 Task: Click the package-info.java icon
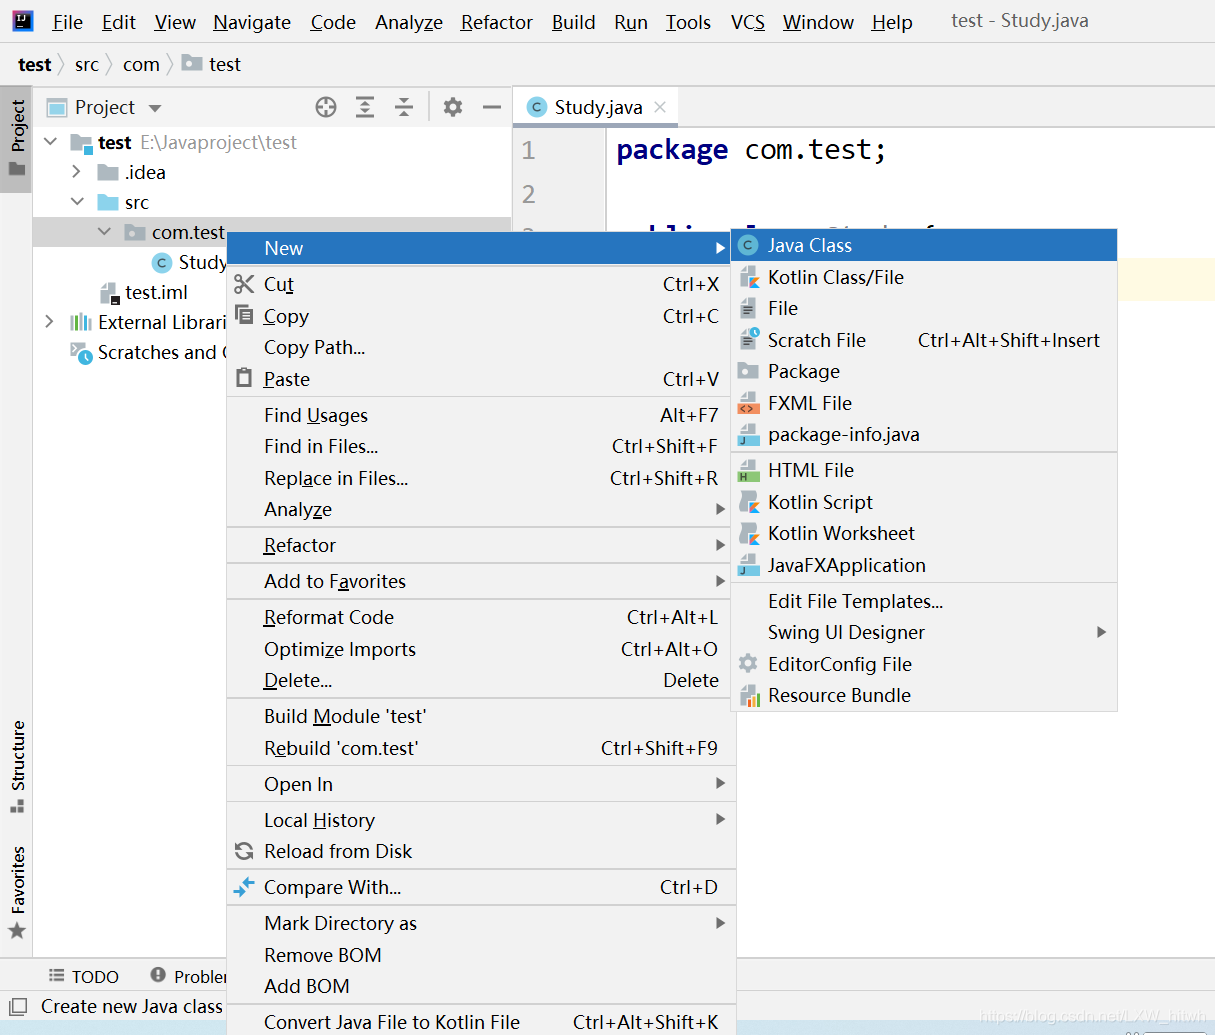click(748, 434)
